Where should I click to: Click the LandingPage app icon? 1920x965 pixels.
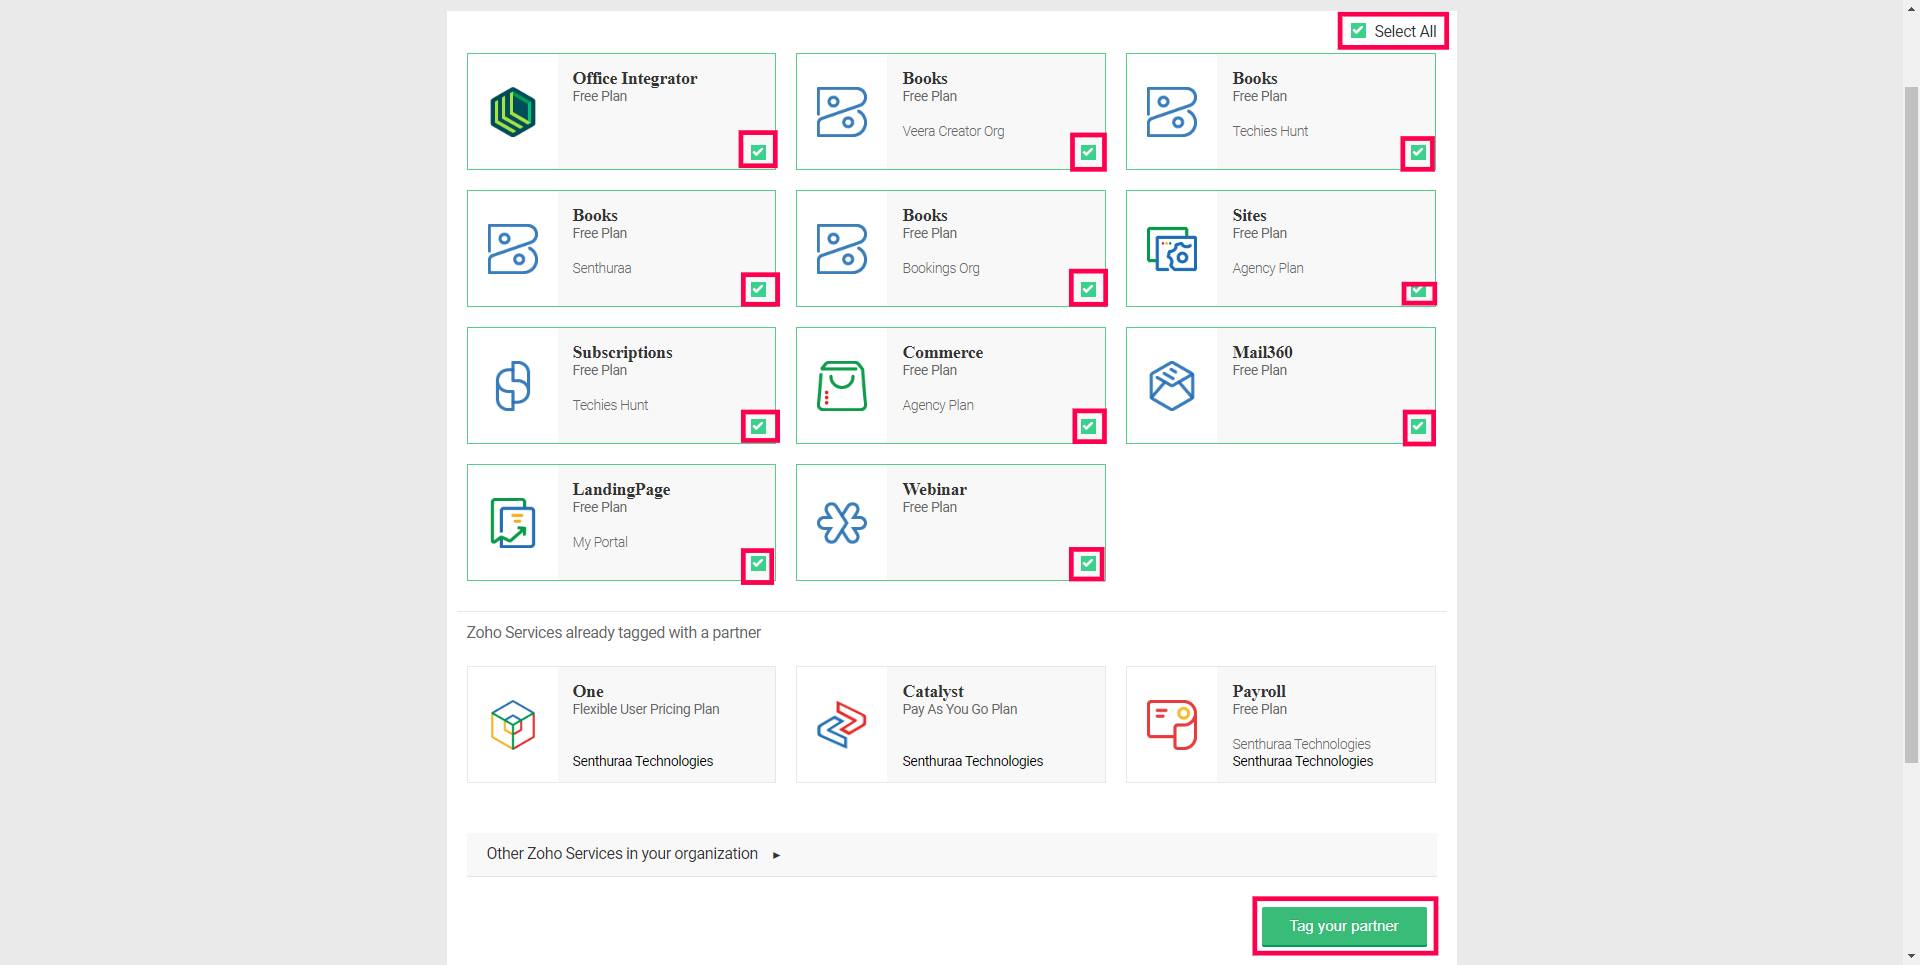[x=513, y=523]
